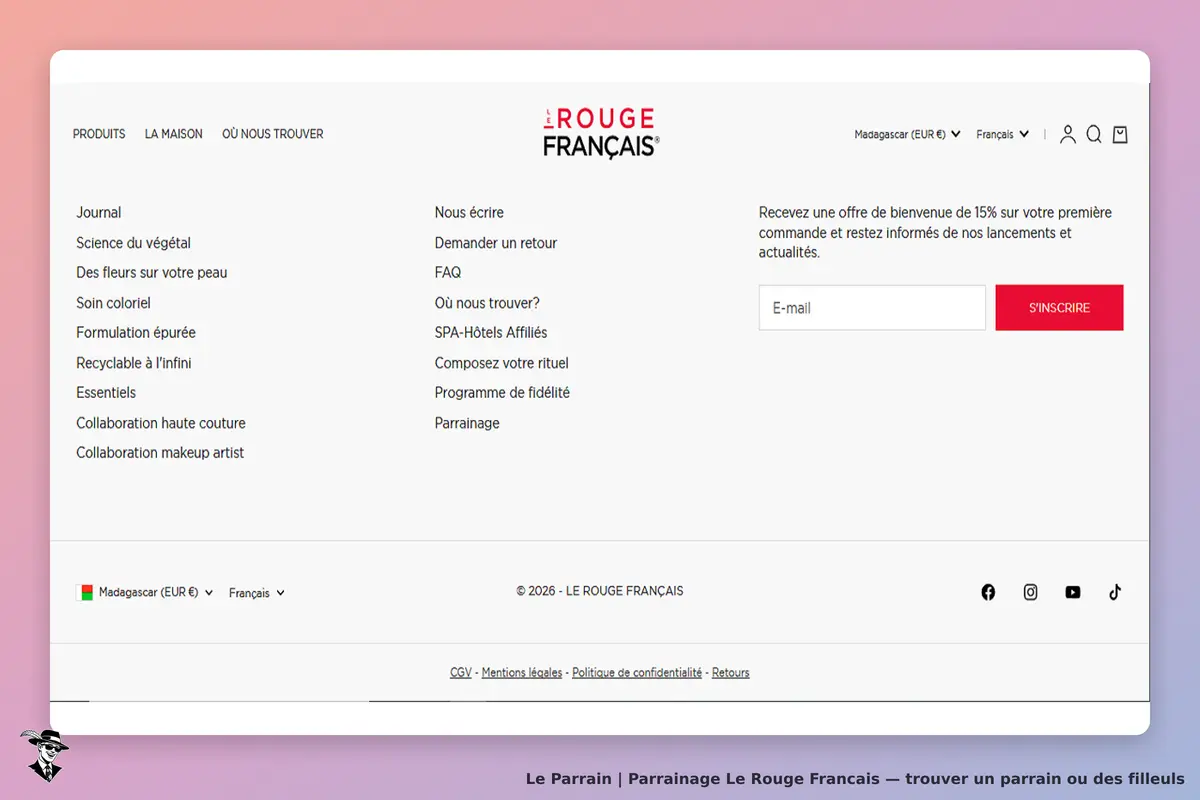This screenshot has height=800, width=1200.
Task: Open the CGV link
Action: pos(461,673)
